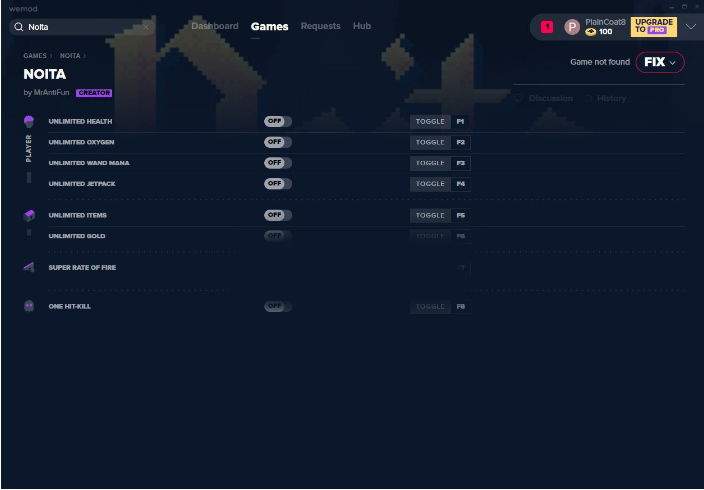Click the Game not found status text

[600, 62]
